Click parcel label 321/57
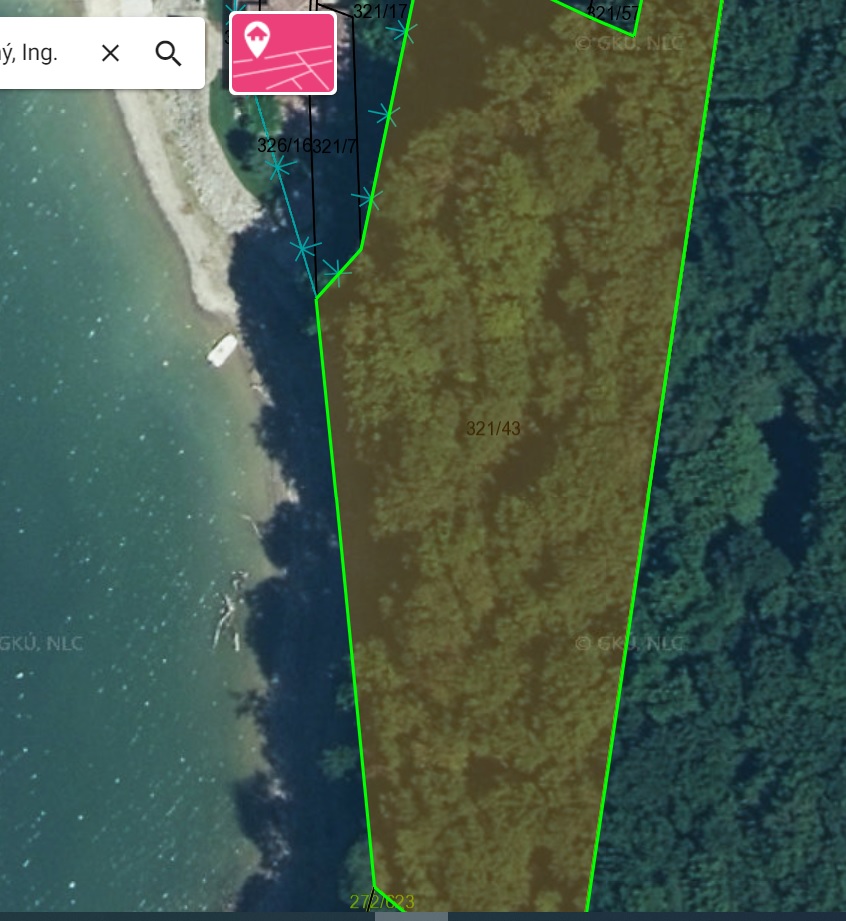846x921 pixels. coord(613,13)
